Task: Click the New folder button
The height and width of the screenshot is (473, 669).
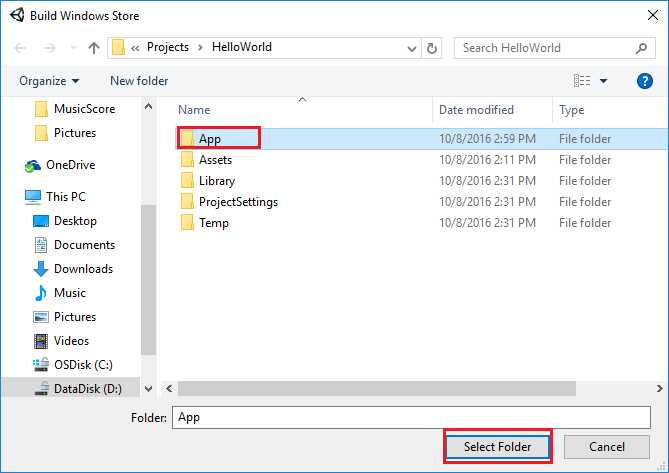Action: [x=139, y=81]
